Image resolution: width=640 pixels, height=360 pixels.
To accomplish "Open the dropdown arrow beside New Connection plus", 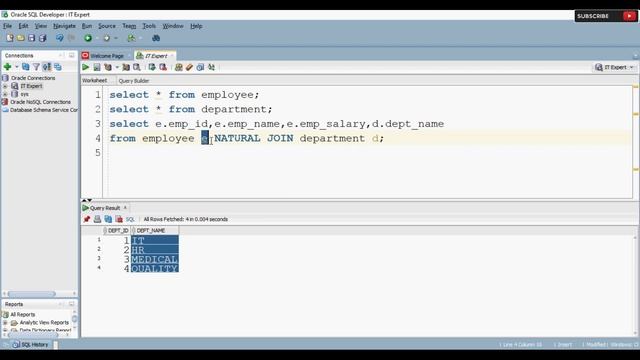I will pos(16,67).
